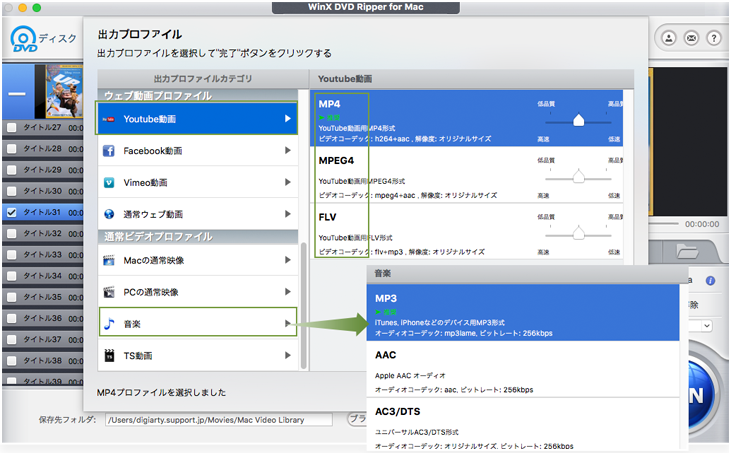Choose the AAC audio profile
The width and height of the screenshot is (729, 453).
(x=523, y=369)
